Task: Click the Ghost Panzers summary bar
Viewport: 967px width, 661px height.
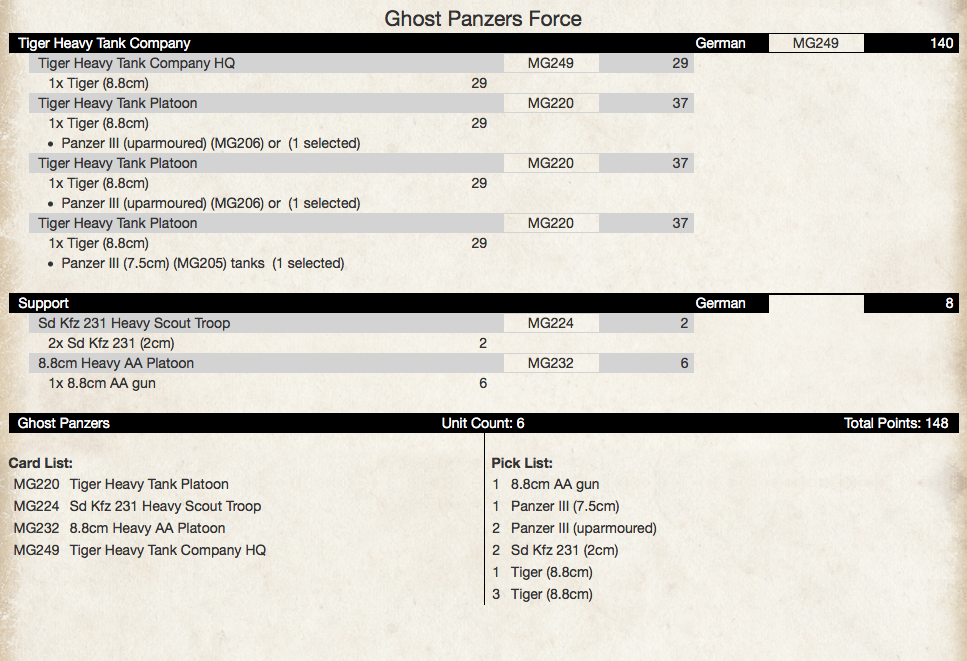Action: [484, 423]
